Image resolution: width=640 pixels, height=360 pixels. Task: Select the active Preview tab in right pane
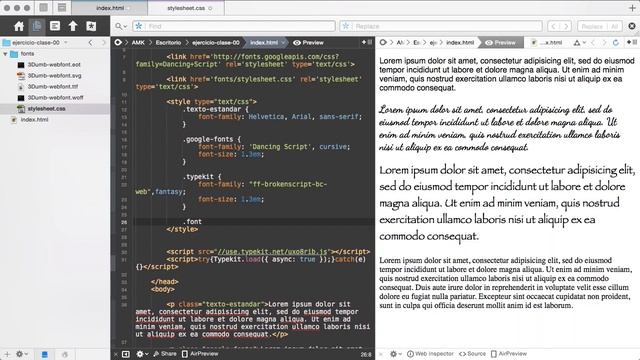[x=500, y=42]
